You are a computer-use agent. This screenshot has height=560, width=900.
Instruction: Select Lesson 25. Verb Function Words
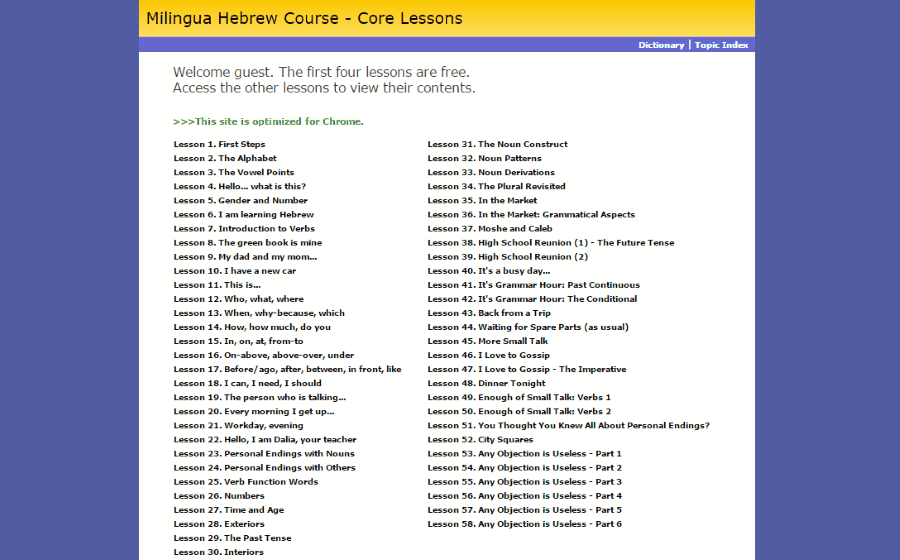coord(246,481)
